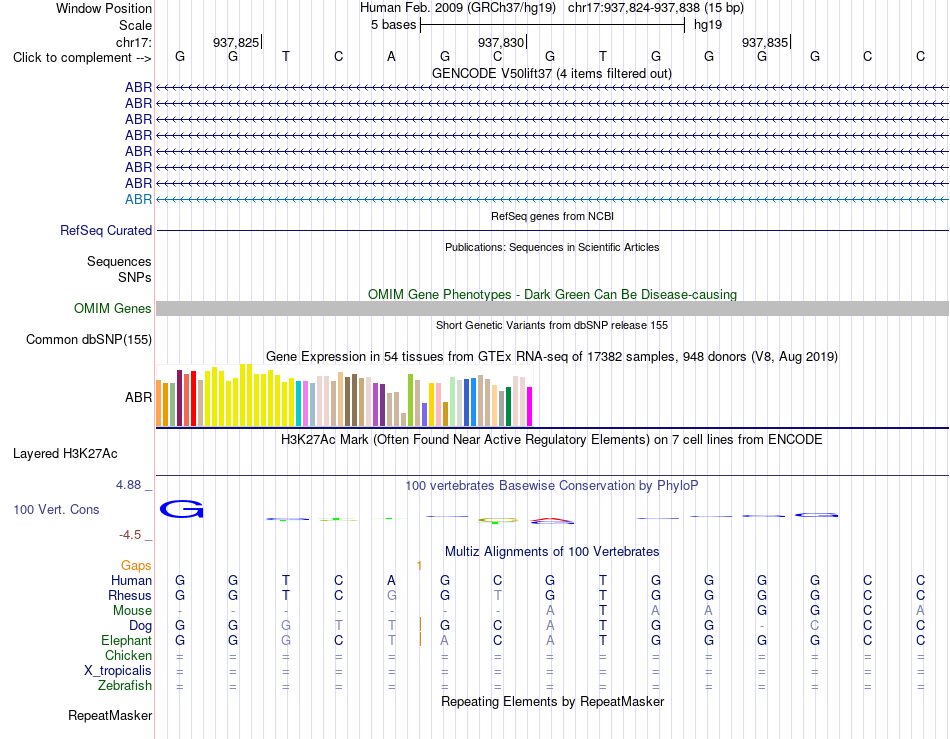This screenshot has height=739, width=950.
Task: Click the 'Mouse' species label
Action: point(132,611)
